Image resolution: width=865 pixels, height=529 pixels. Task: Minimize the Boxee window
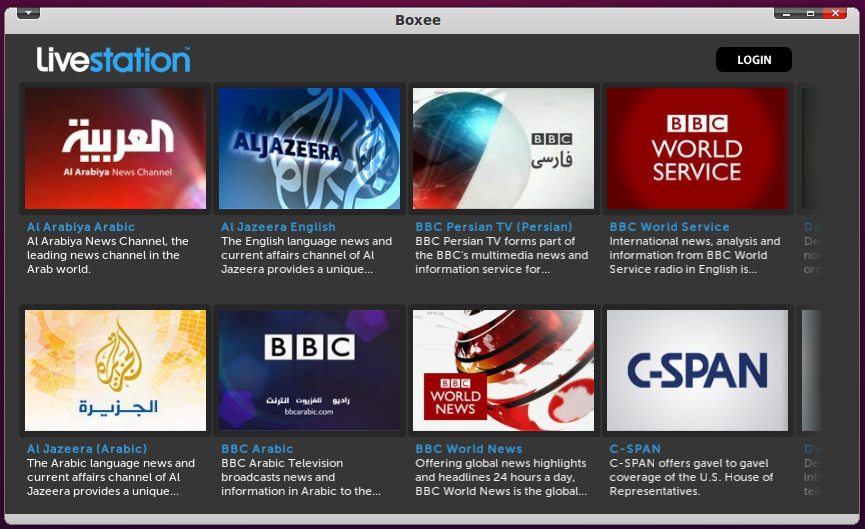(786, 13)
